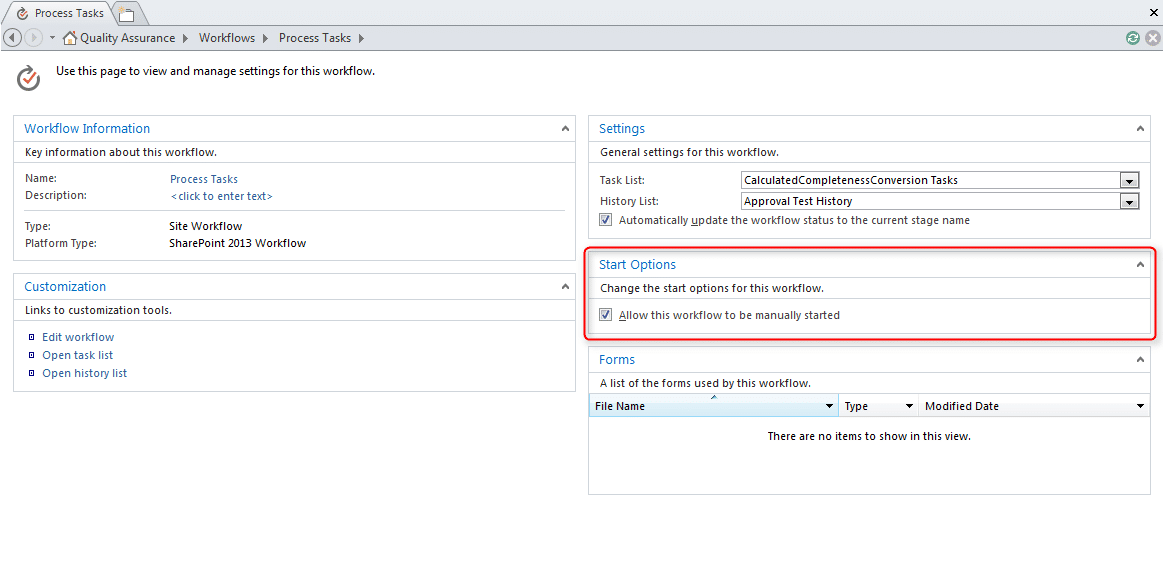Click the back navigation arrow icon
The height and width of the screenshot is (563, 1163).
coord(13,38)
